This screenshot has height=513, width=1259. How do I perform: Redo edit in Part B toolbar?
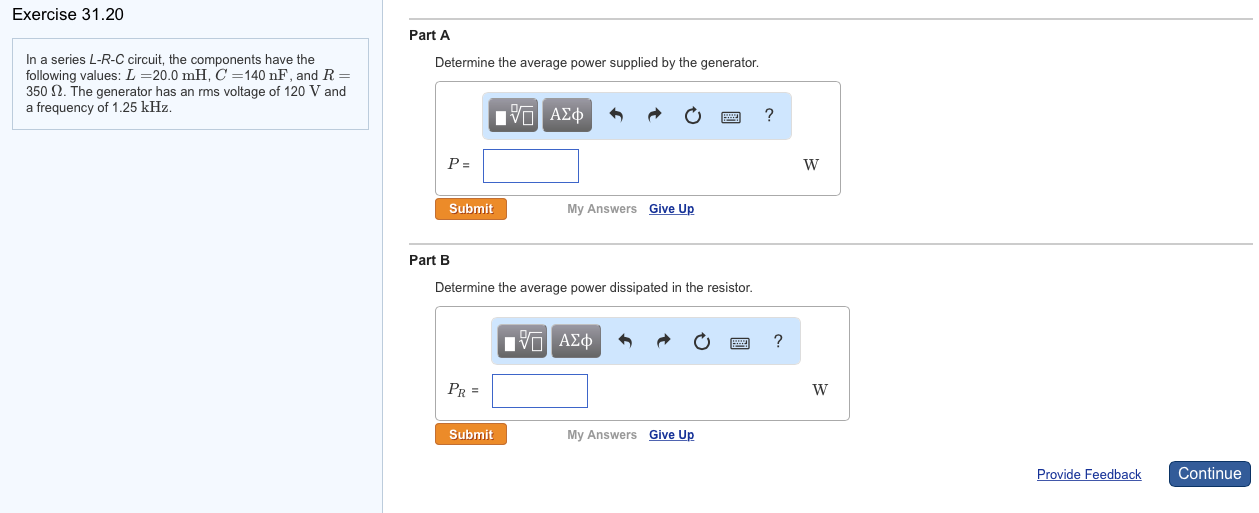point(664,342)
